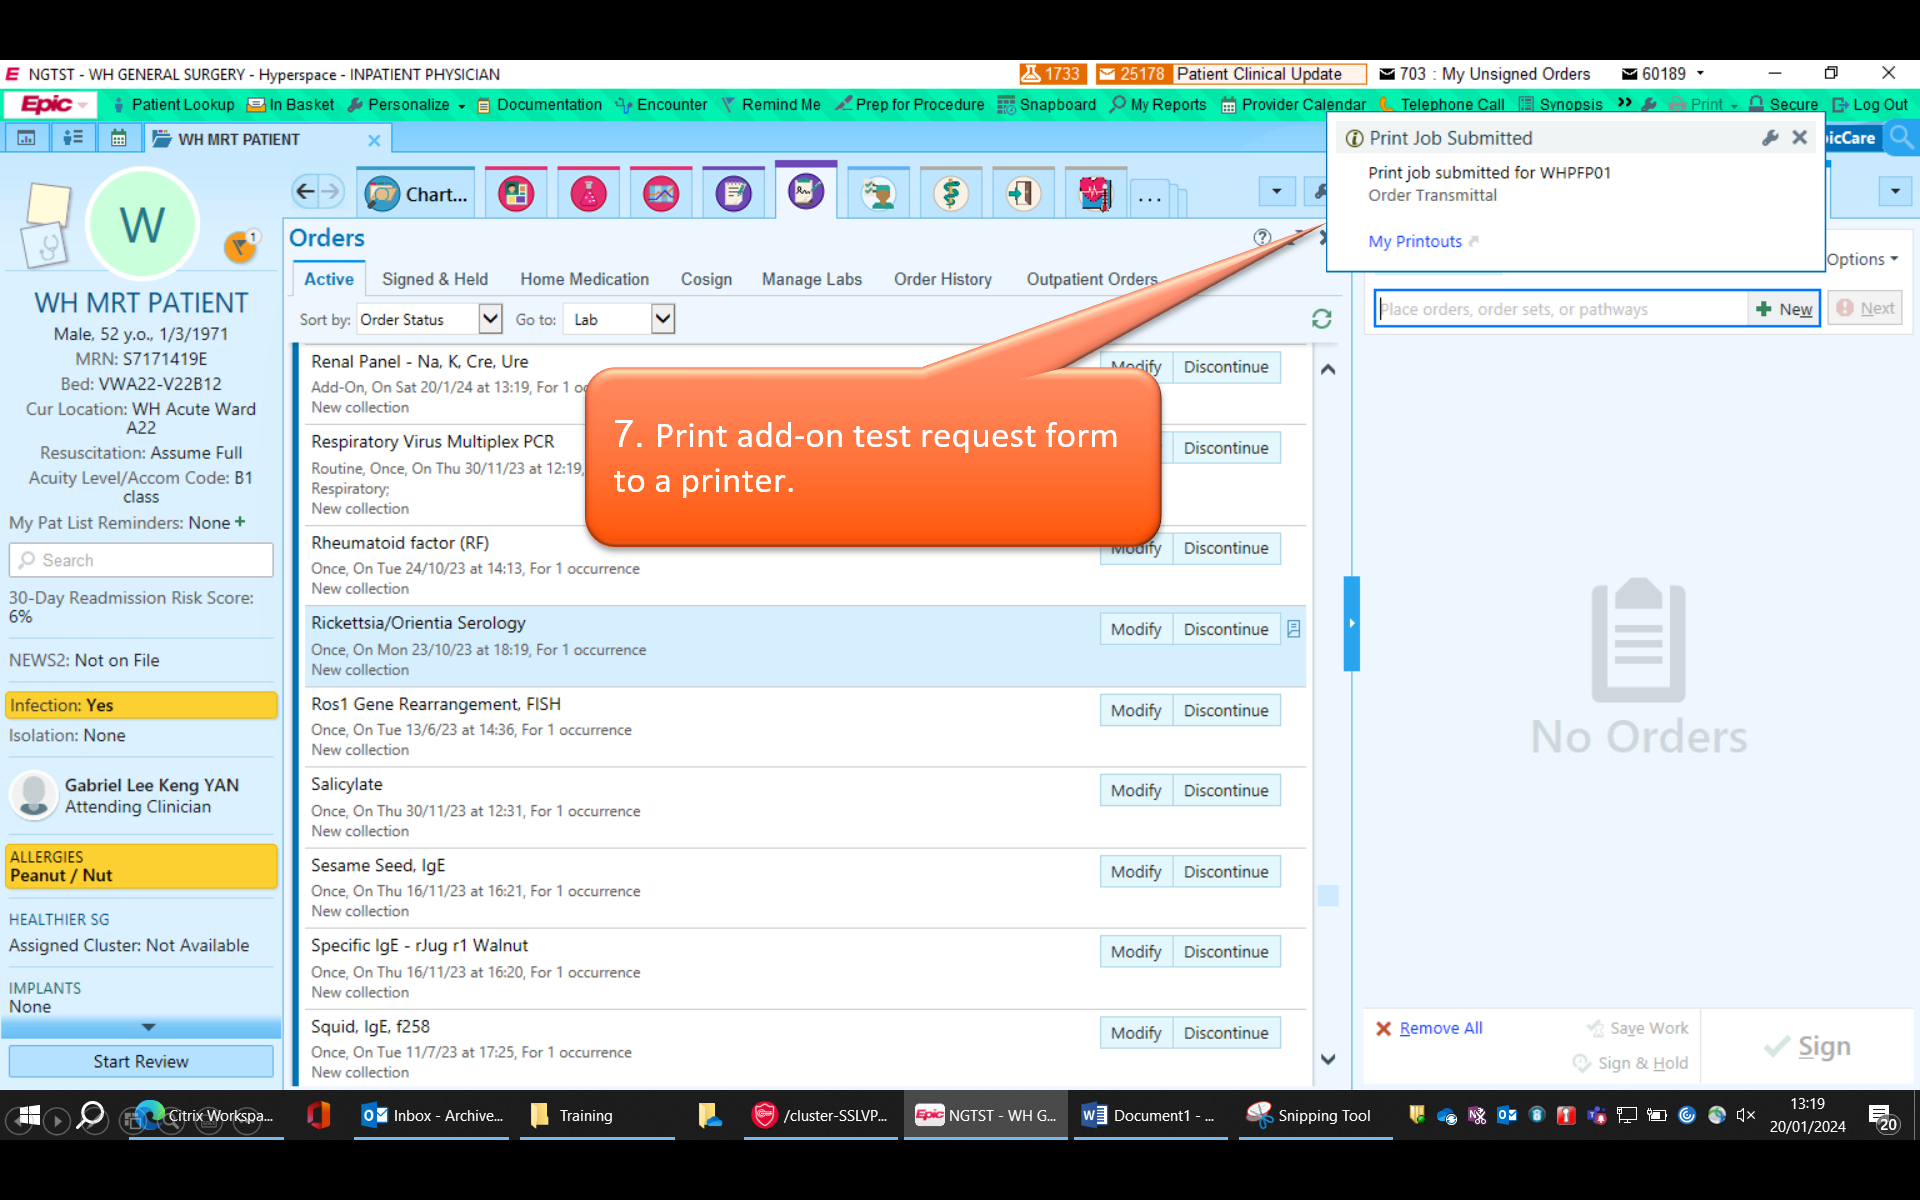The height and width of the screenshot is (1200, 1920).
Task: Click the caduceus dollar activity icon
Action: click(x=950, y=194)
